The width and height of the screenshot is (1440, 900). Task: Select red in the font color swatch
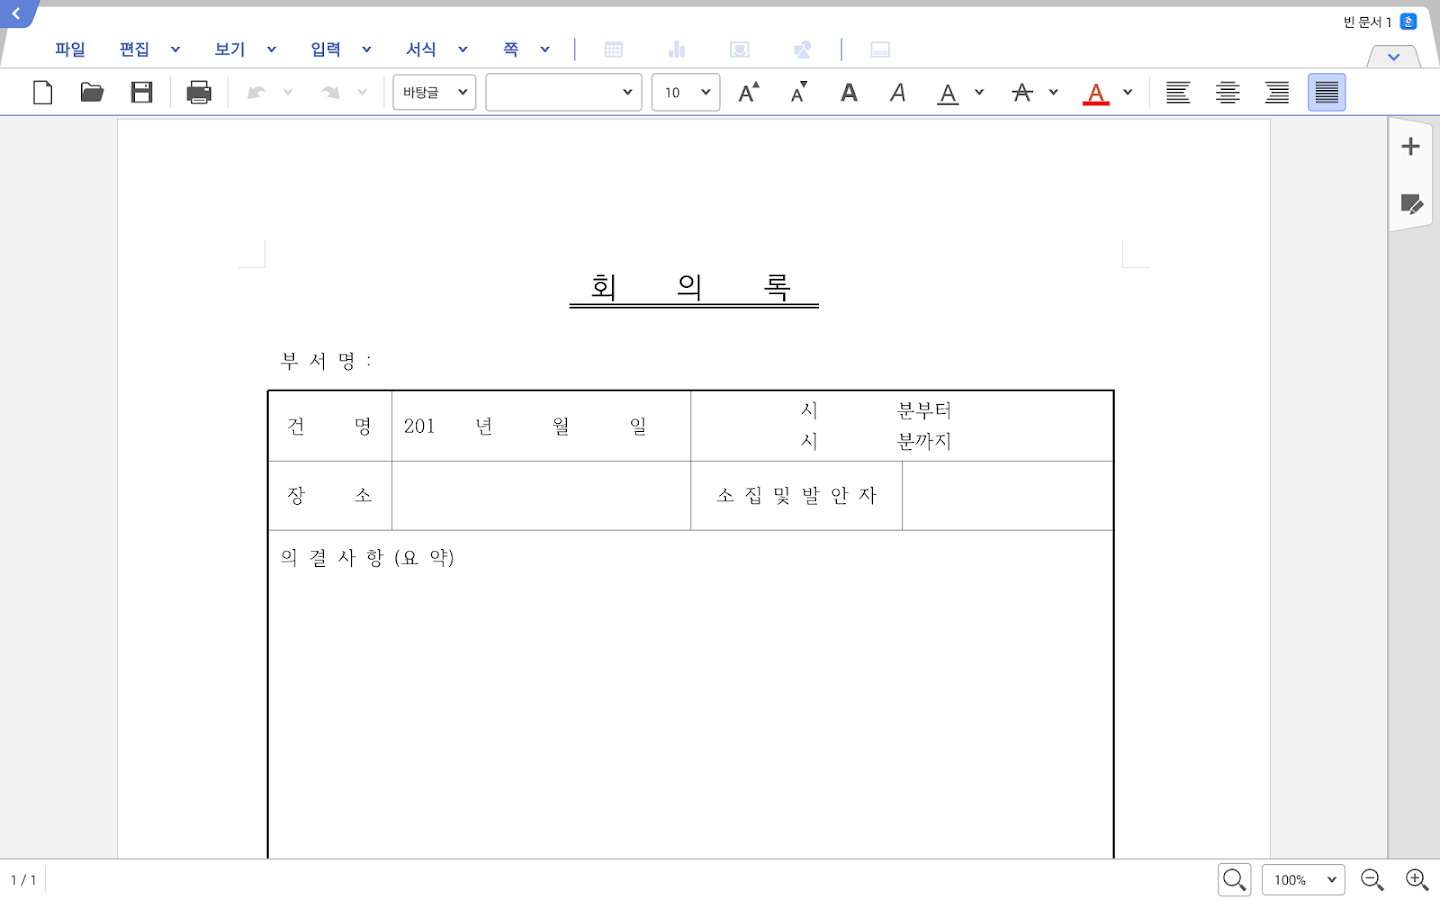click(x=1096, y=92)
